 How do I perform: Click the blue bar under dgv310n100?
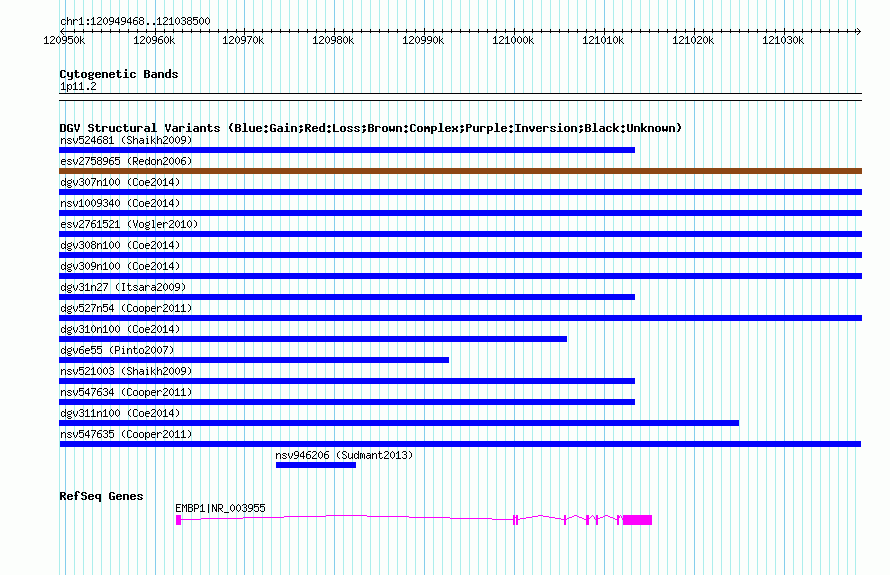coord(313,339)
